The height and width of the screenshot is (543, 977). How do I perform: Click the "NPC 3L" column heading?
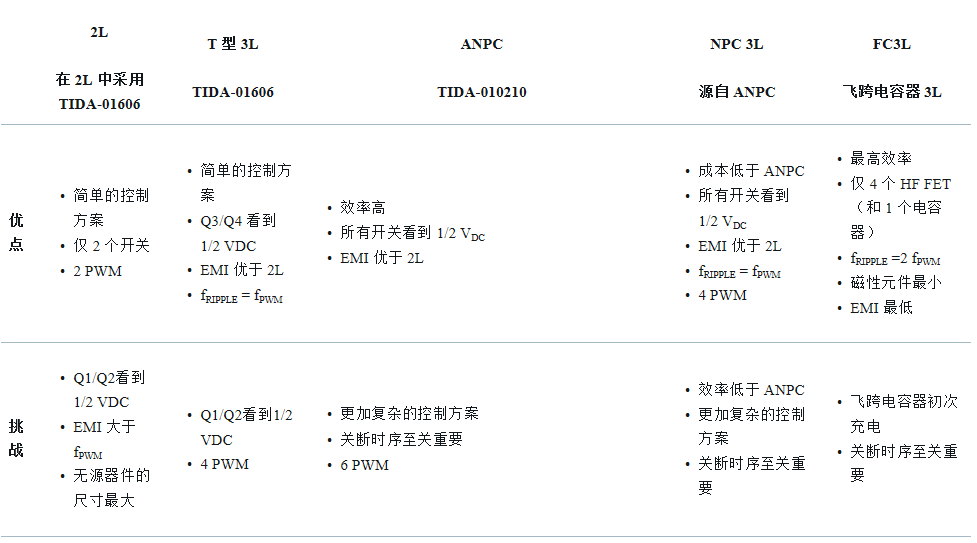[x=736, y=44]
